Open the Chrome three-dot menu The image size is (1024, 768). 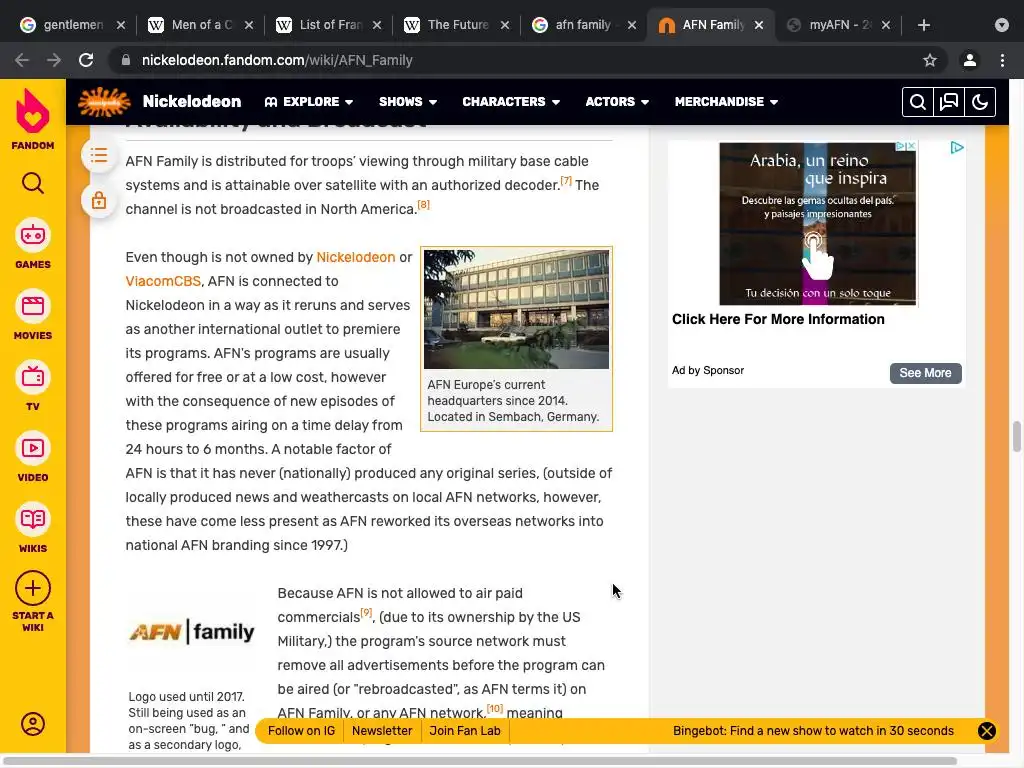pyautogui.click(x=1002, y=60)
